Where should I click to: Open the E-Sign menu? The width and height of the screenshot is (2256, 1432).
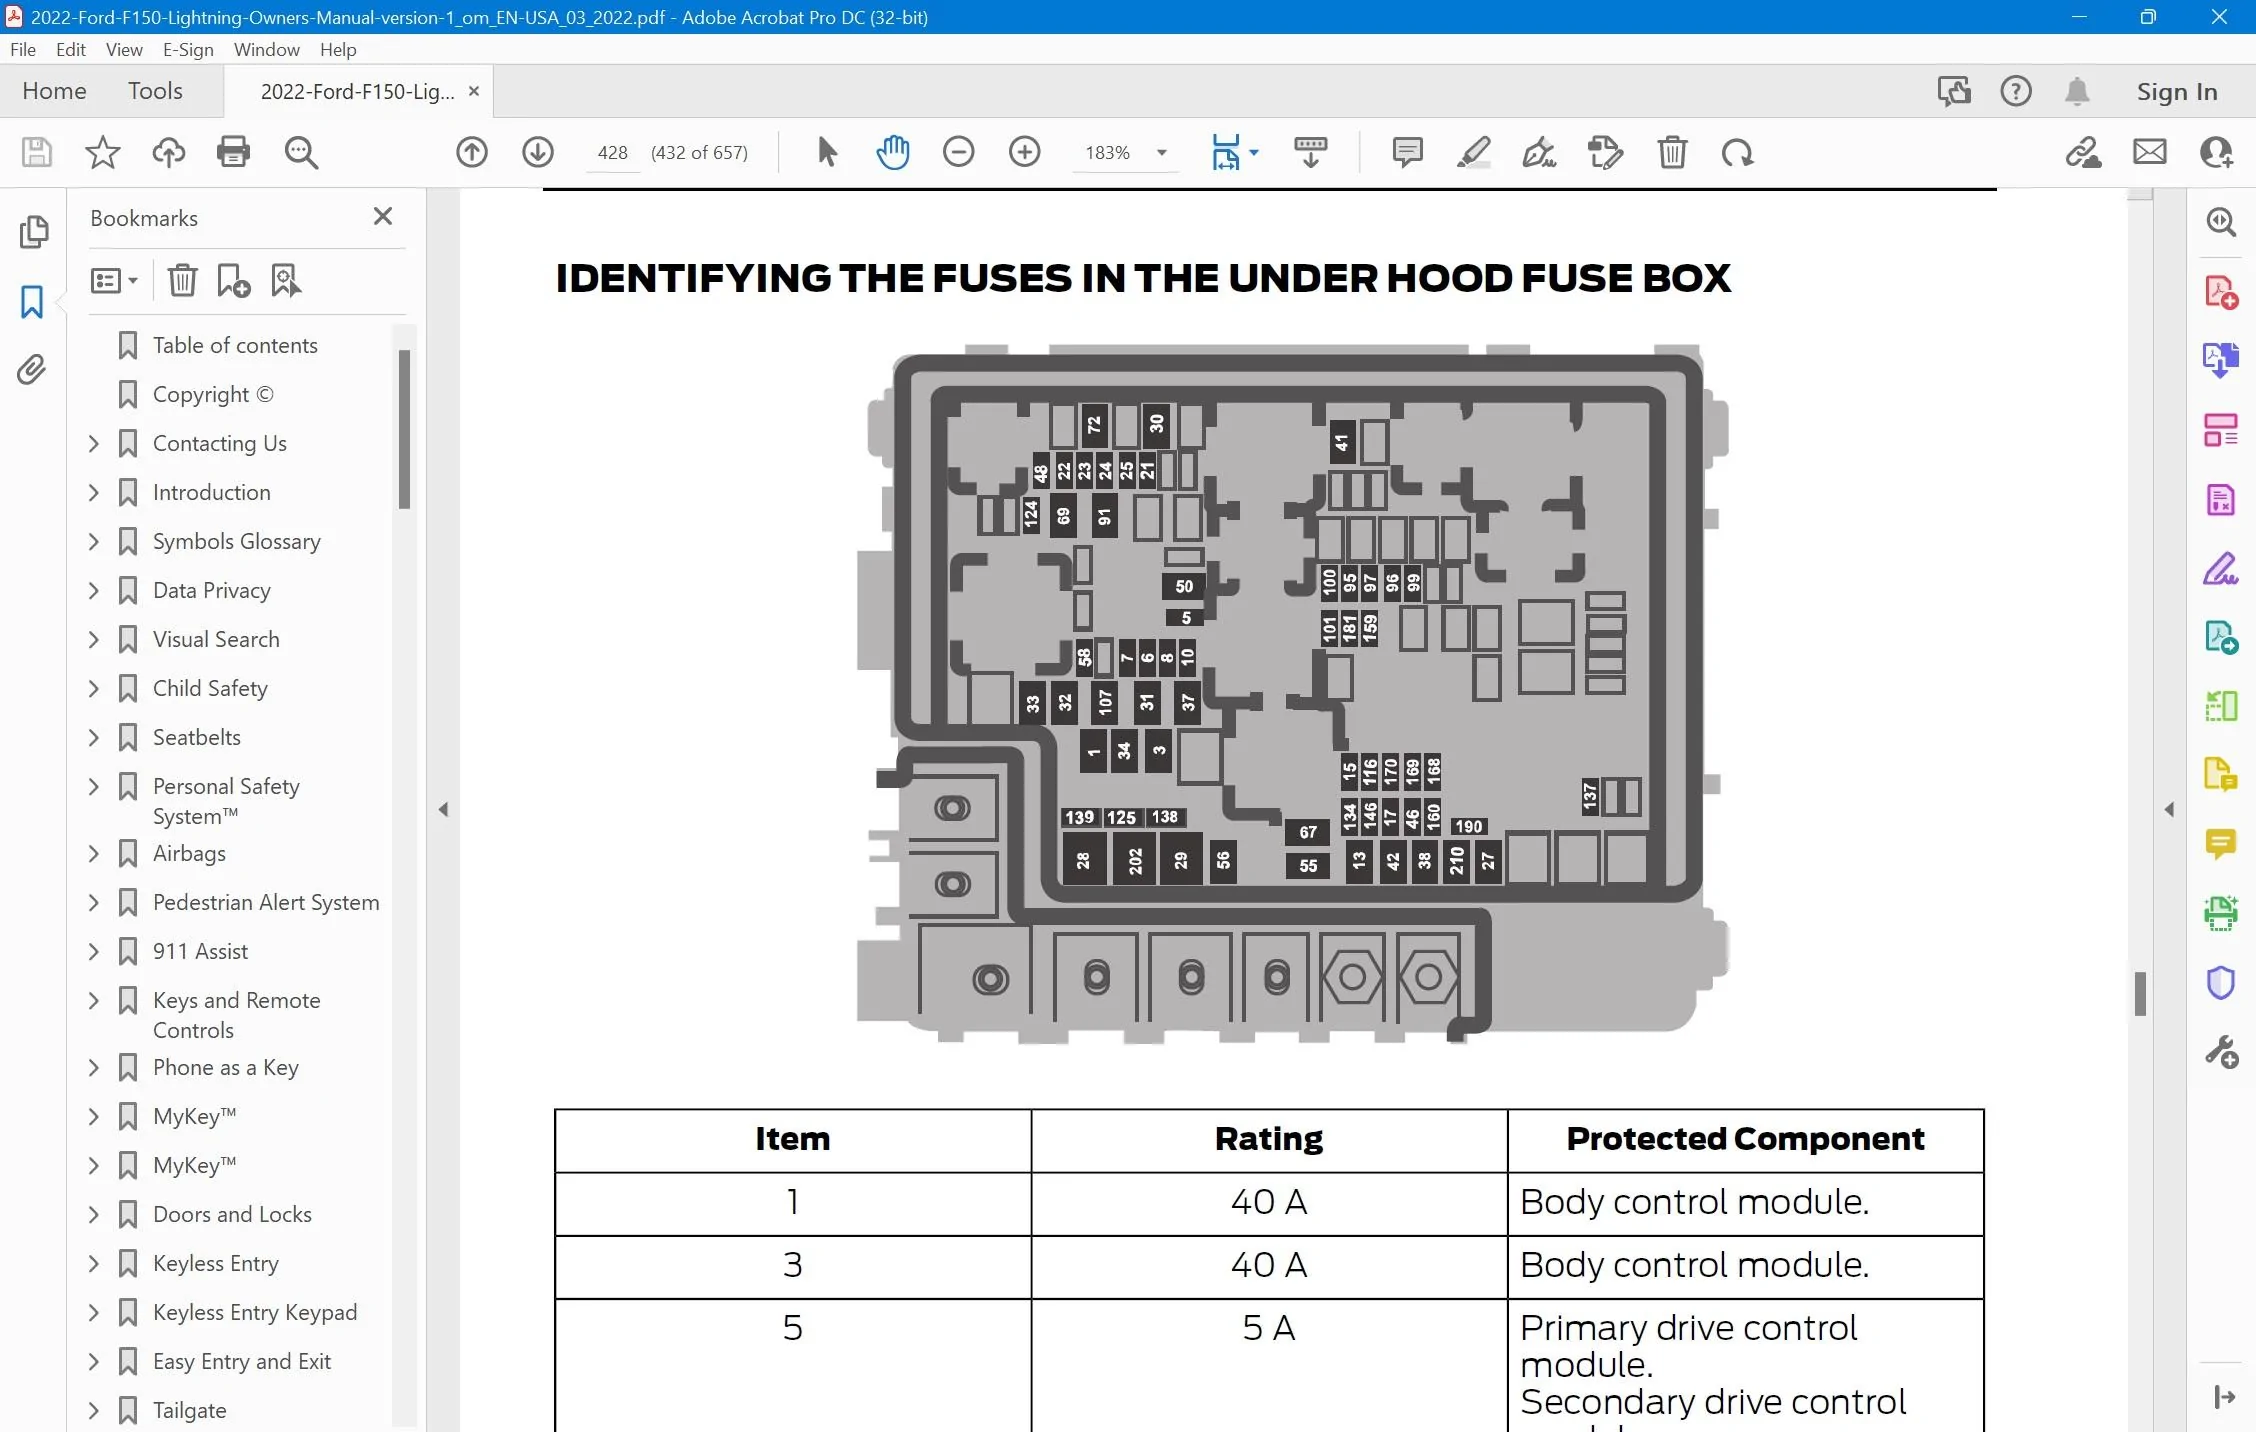click(x=188, y=49)
